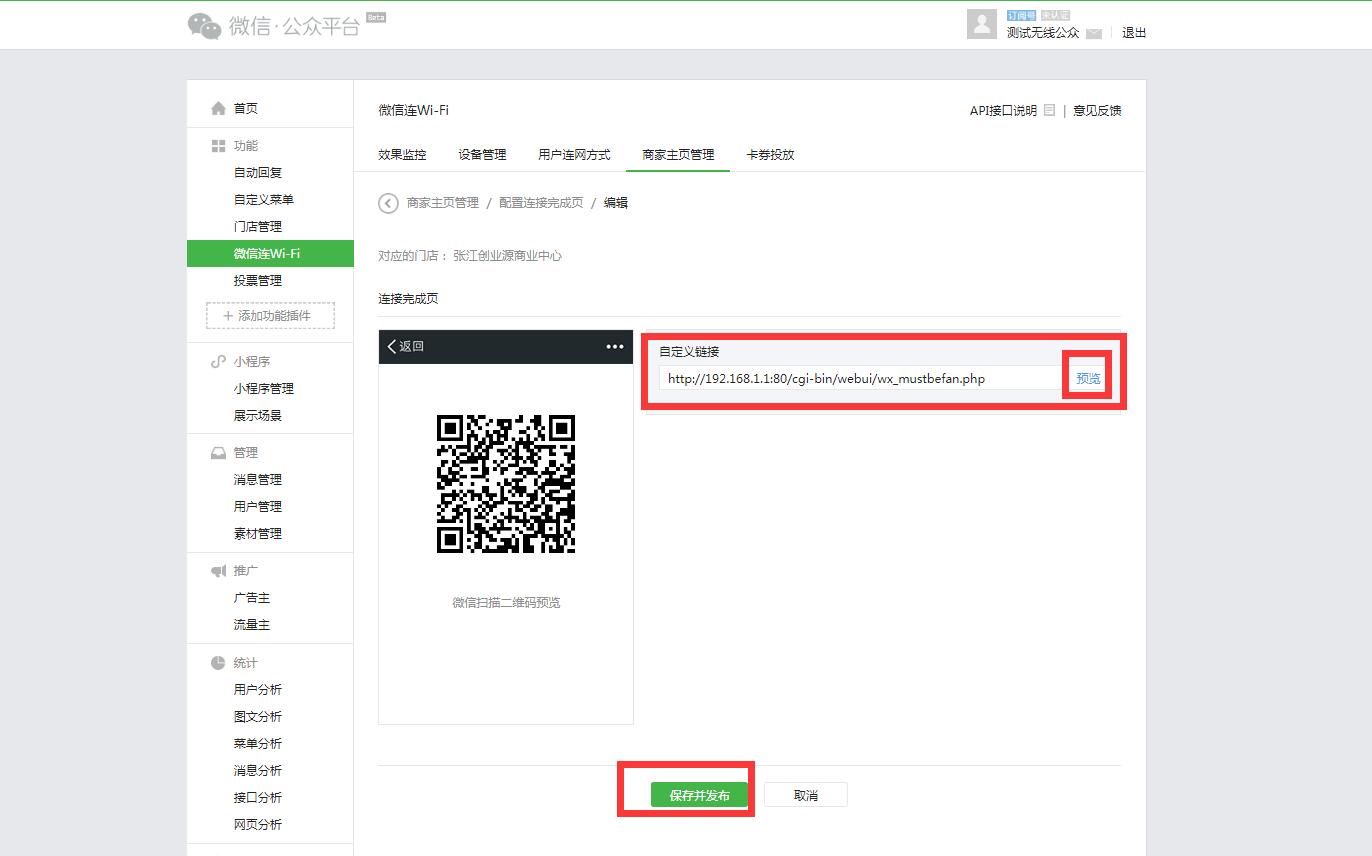The height and width of the screenshot is (856, 1372).
Task: Click the 添加功能插件 button
Action: (x=270, y=316)
